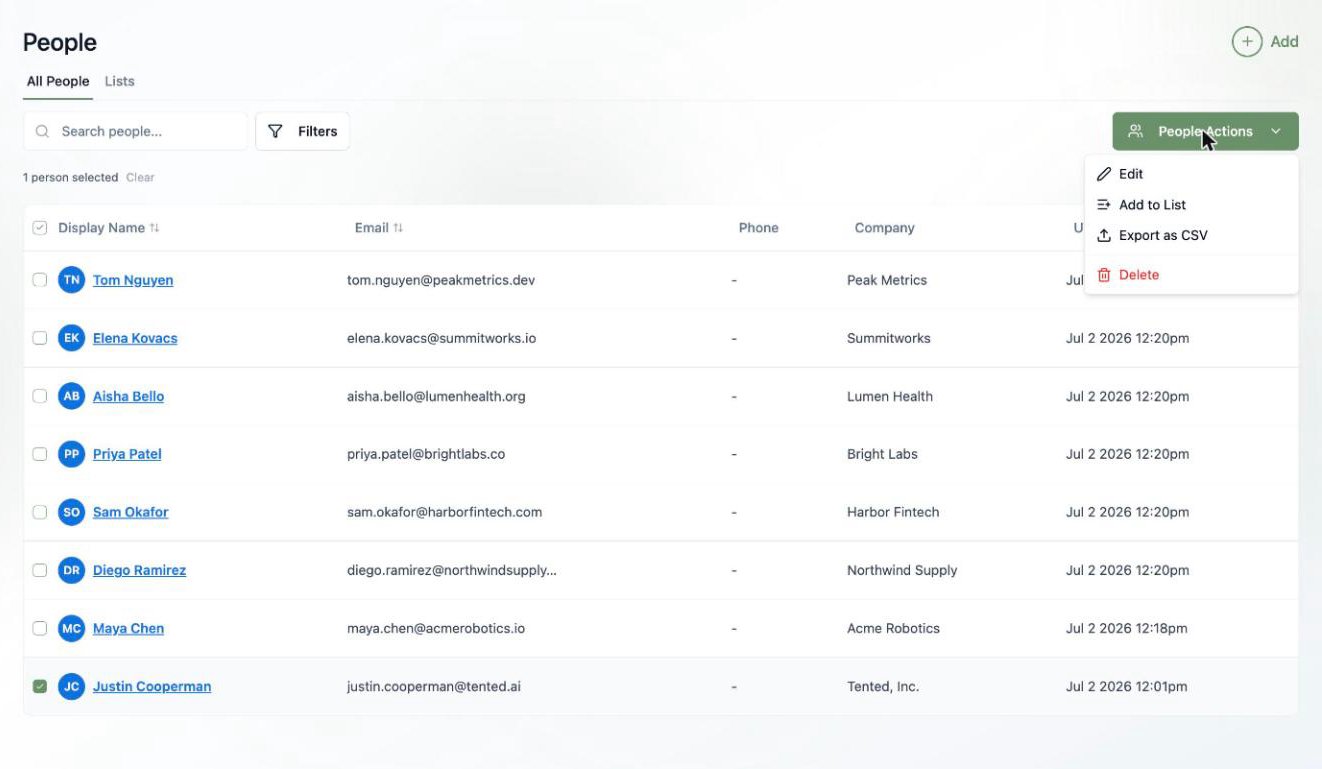
Task: Choose Delete from the actions menu
Action: click(x=1191, y=275)
